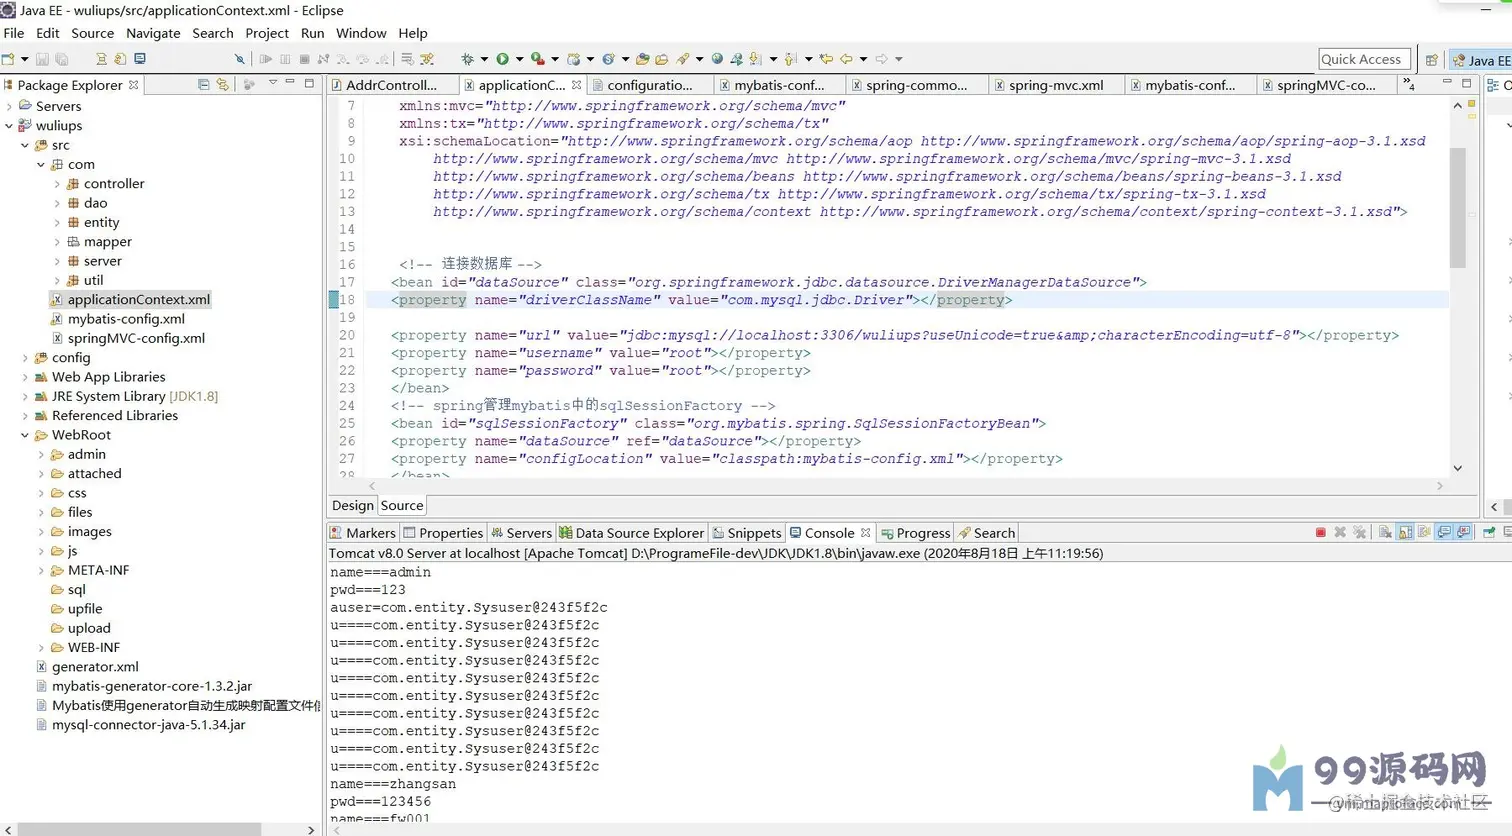Click the Last Edit Location arrow icon
The image size is (1512, 836).
tap(826, 59)
